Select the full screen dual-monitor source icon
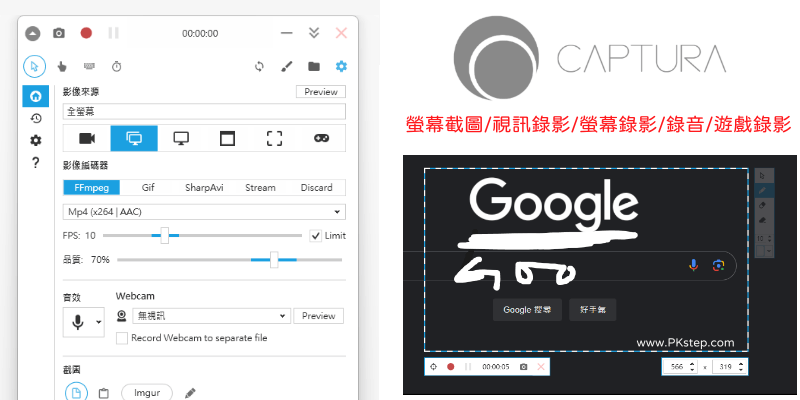 point(134,138)
